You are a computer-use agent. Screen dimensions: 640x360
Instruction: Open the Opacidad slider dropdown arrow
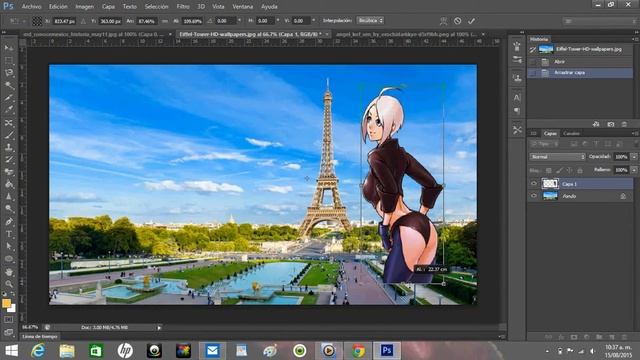pyautogui.click(x=634, y=157)
